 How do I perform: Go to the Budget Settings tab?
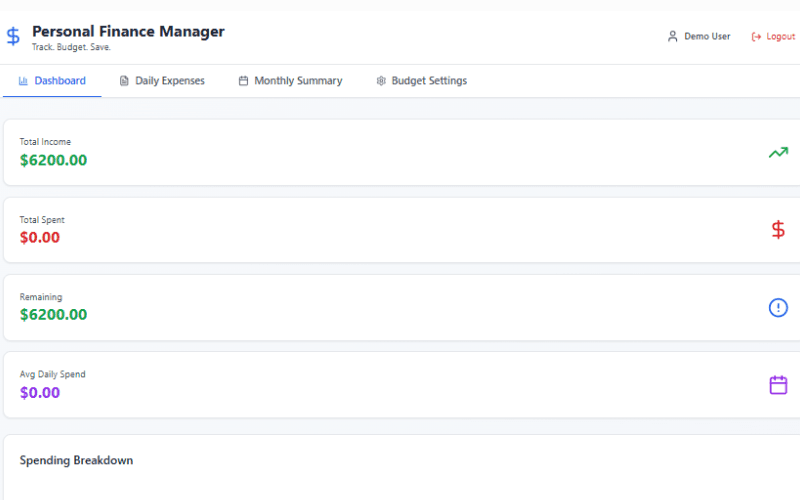pos(421,81)
